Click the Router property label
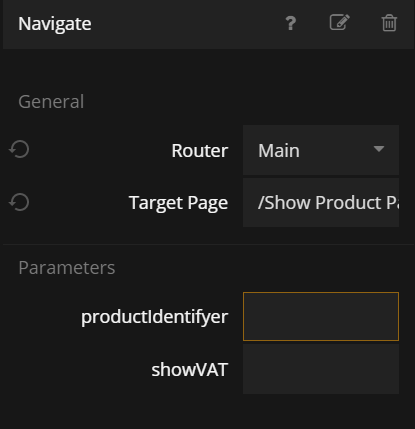The height and width of the screenshot is (429, 415). [x=200, y=150]
